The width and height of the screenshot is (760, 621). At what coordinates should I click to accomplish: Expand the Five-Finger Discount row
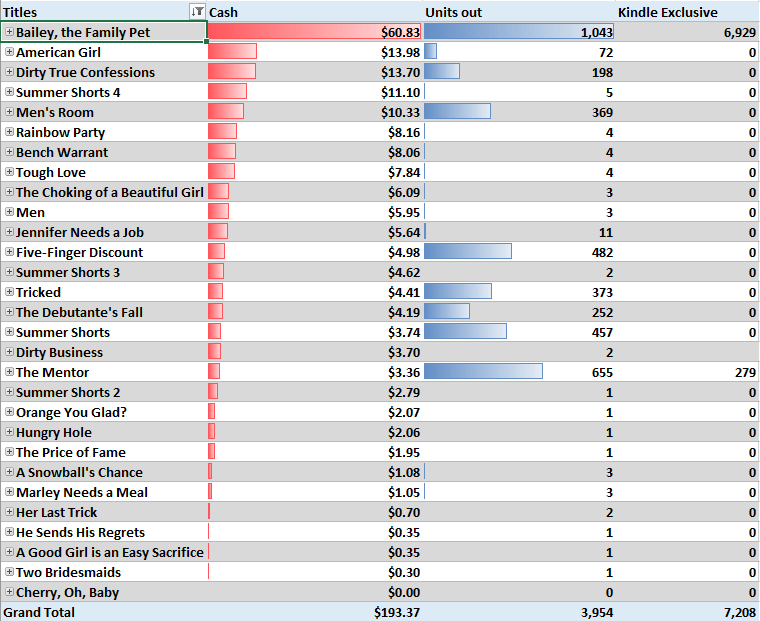pyautogui.click(x=9, y=252)
